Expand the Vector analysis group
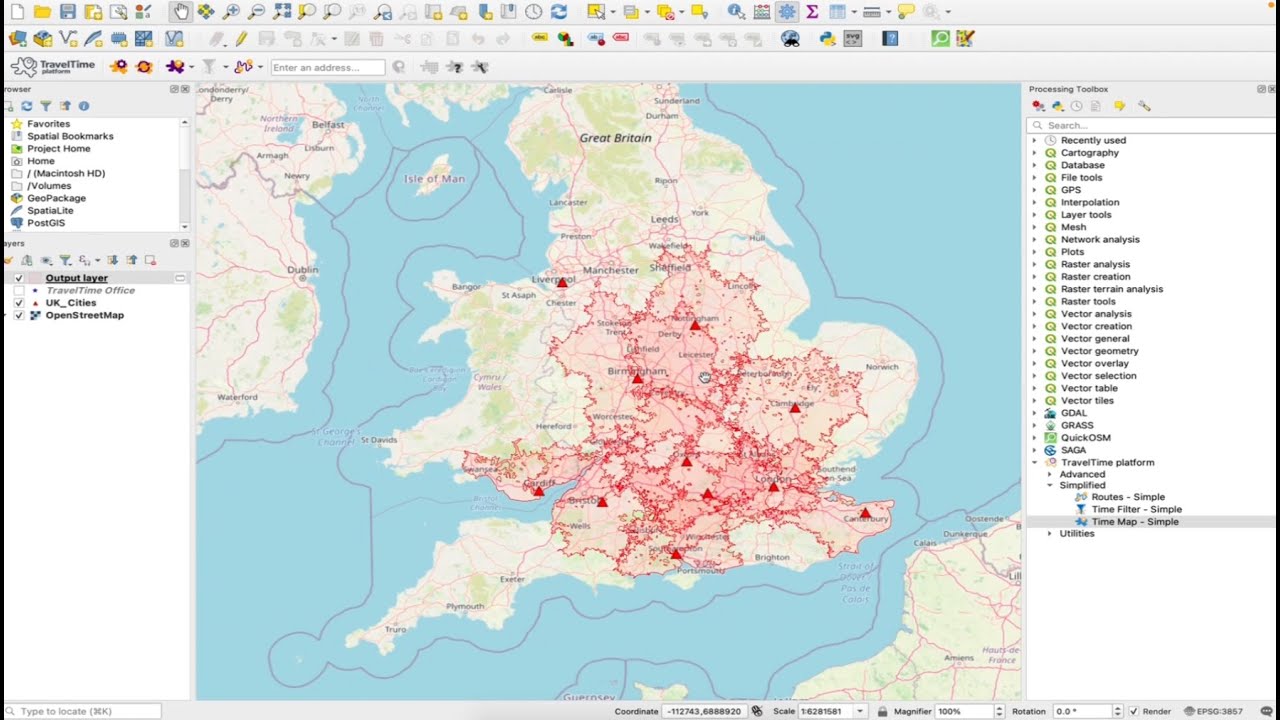The height and width of the screenshot is (720, 1280). point(1035,314)
